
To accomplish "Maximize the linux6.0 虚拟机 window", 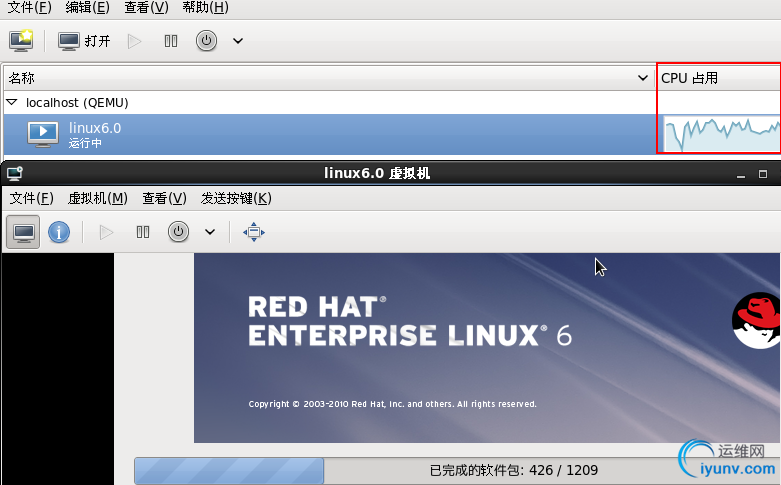I will click(763, 174).
